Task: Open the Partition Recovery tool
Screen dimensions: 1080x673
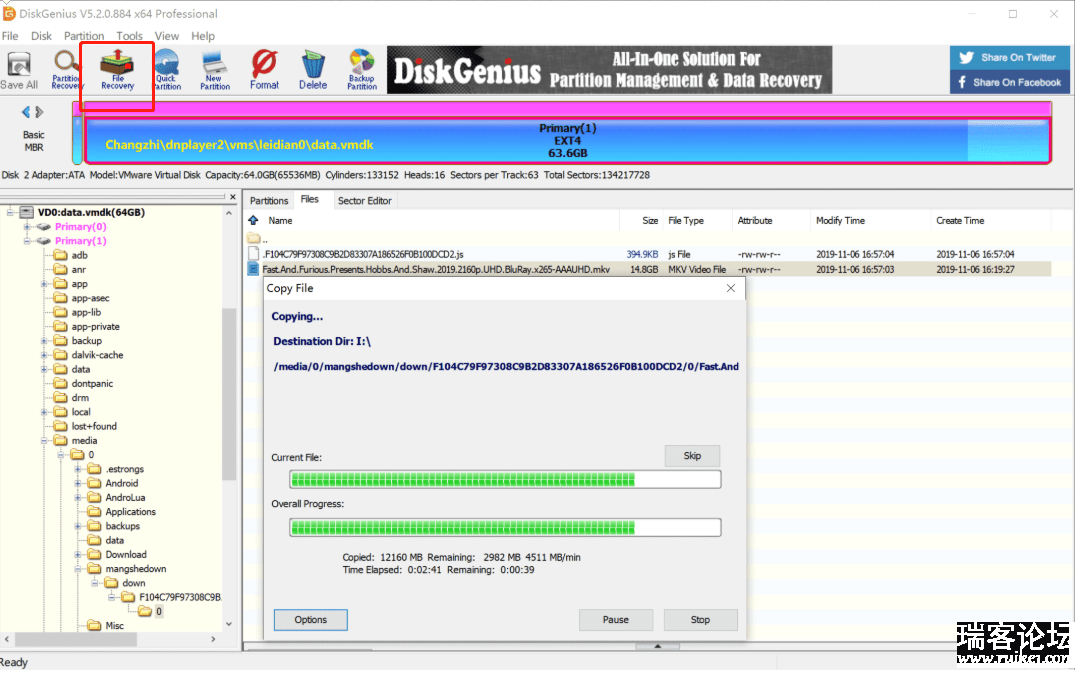Action: point(67,70)
